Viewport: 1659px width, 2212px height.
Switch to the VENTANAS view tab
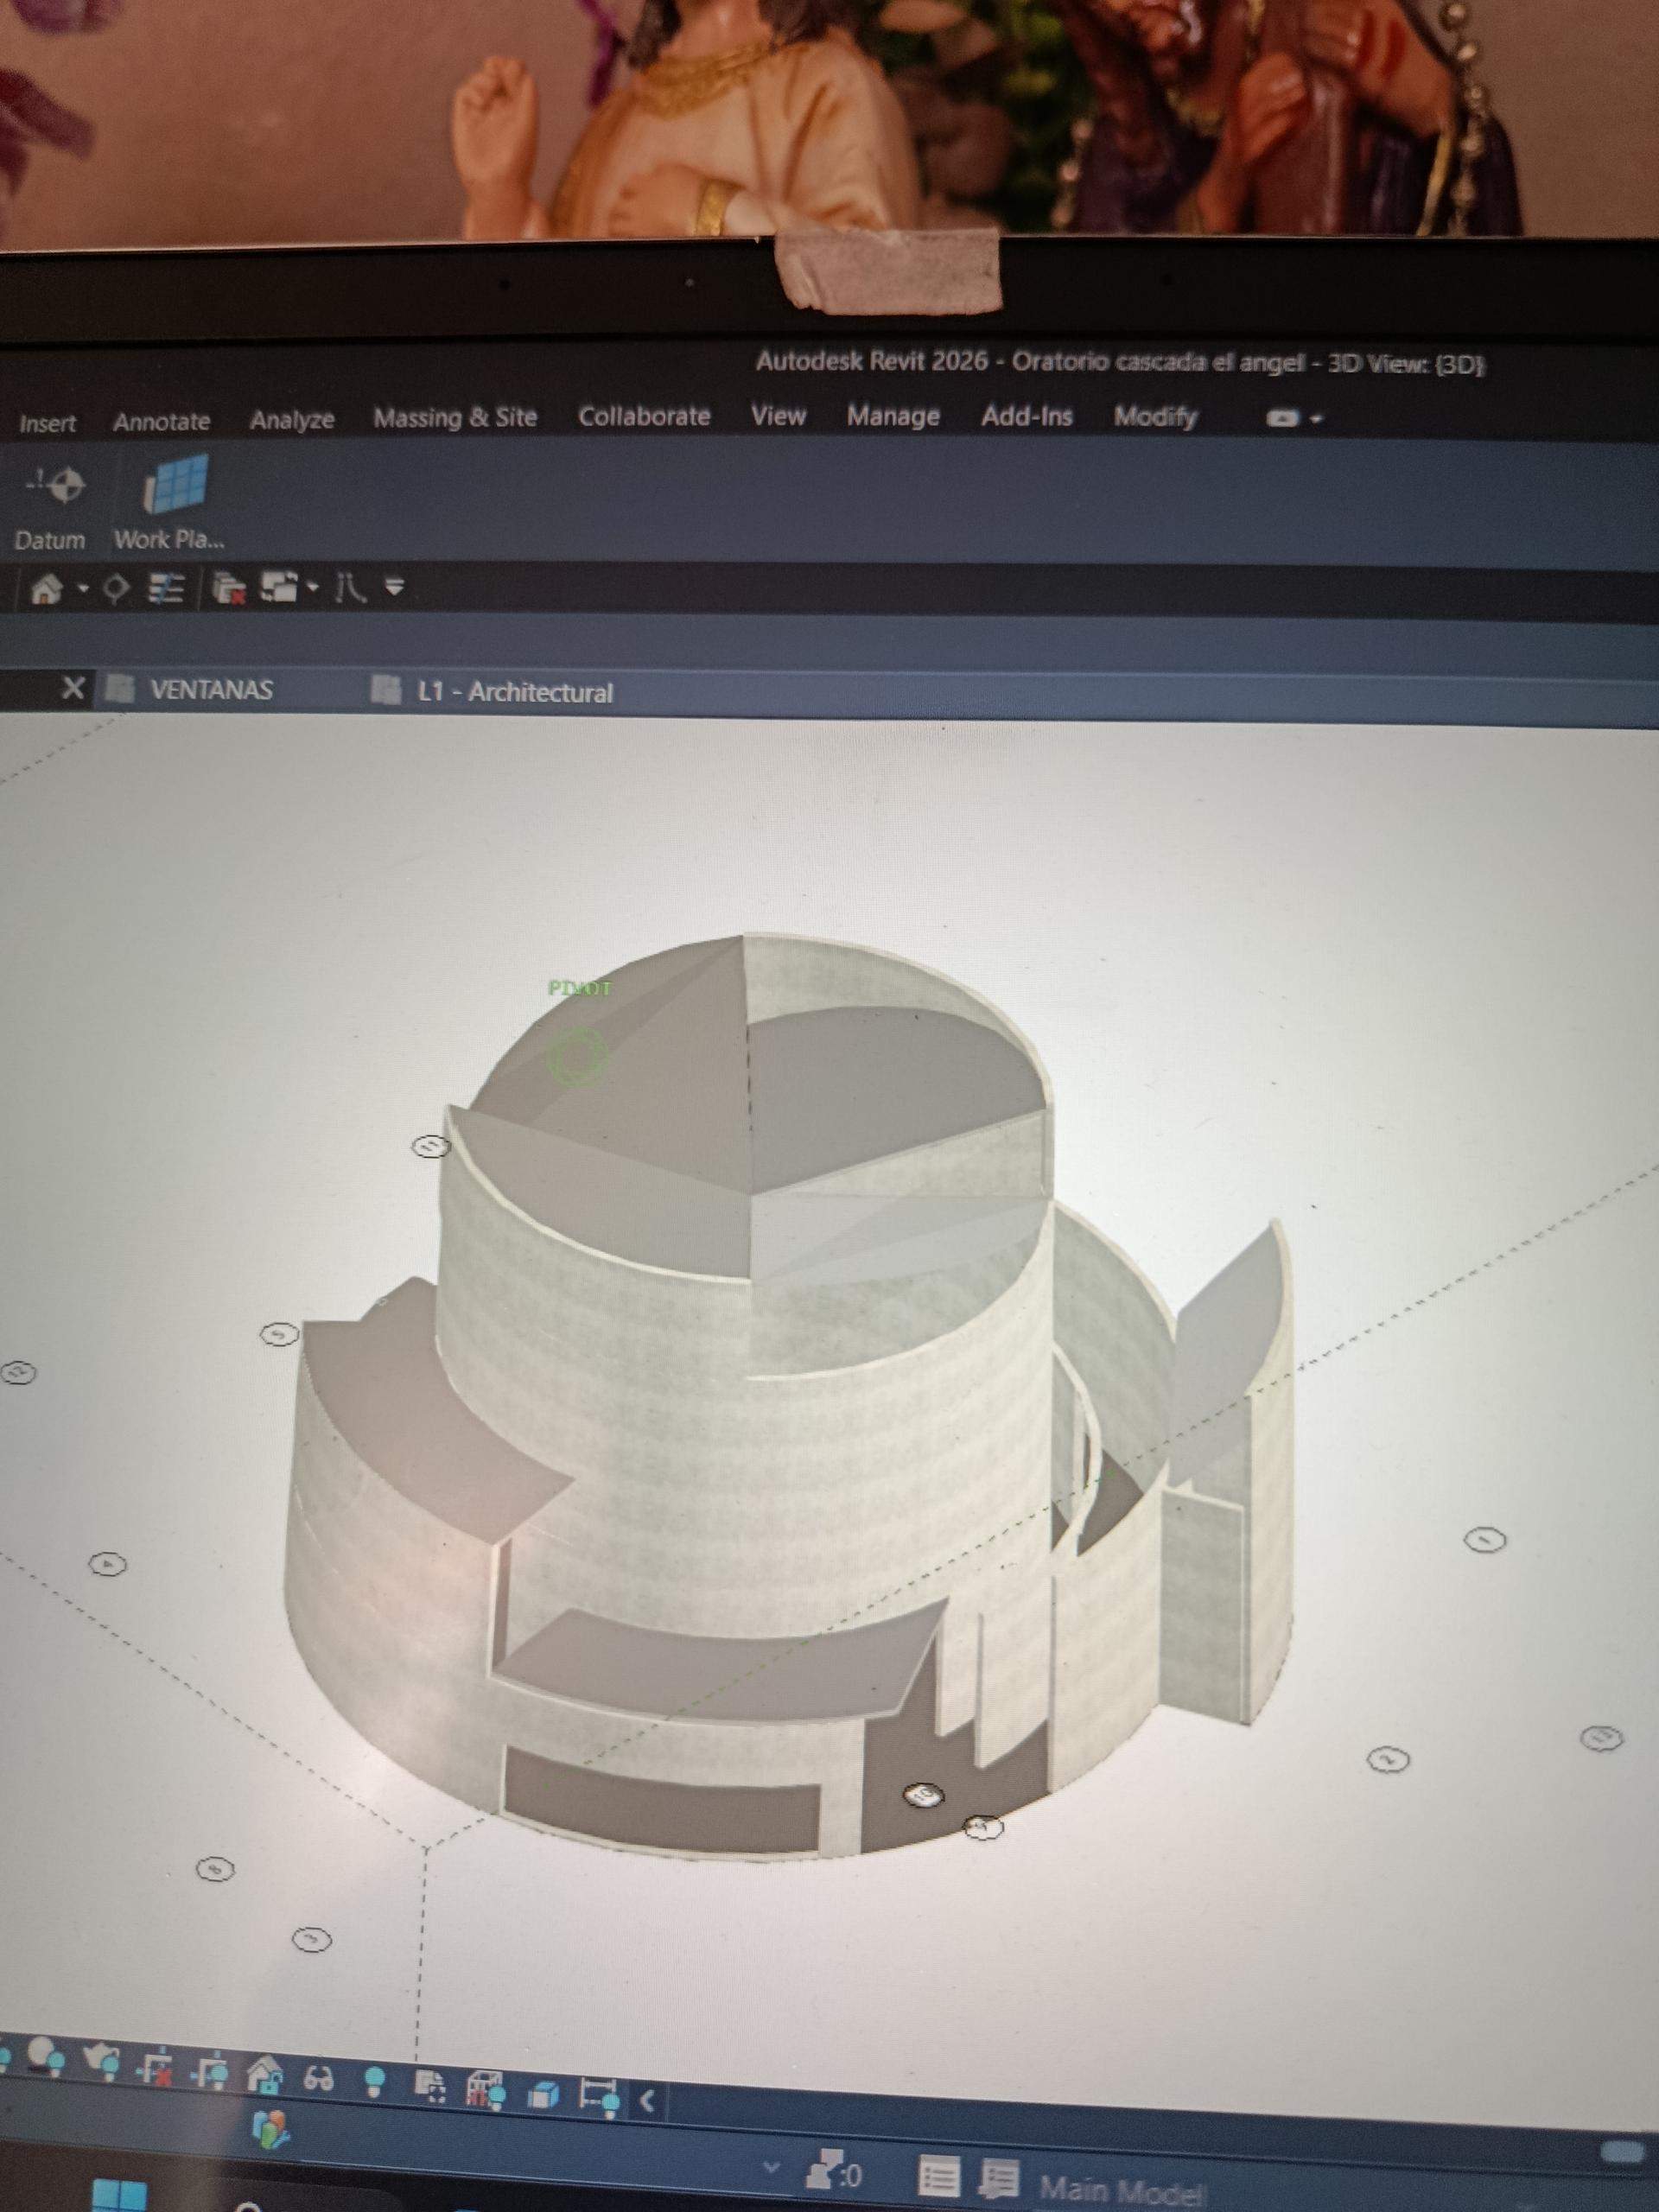tap(210, 689)
